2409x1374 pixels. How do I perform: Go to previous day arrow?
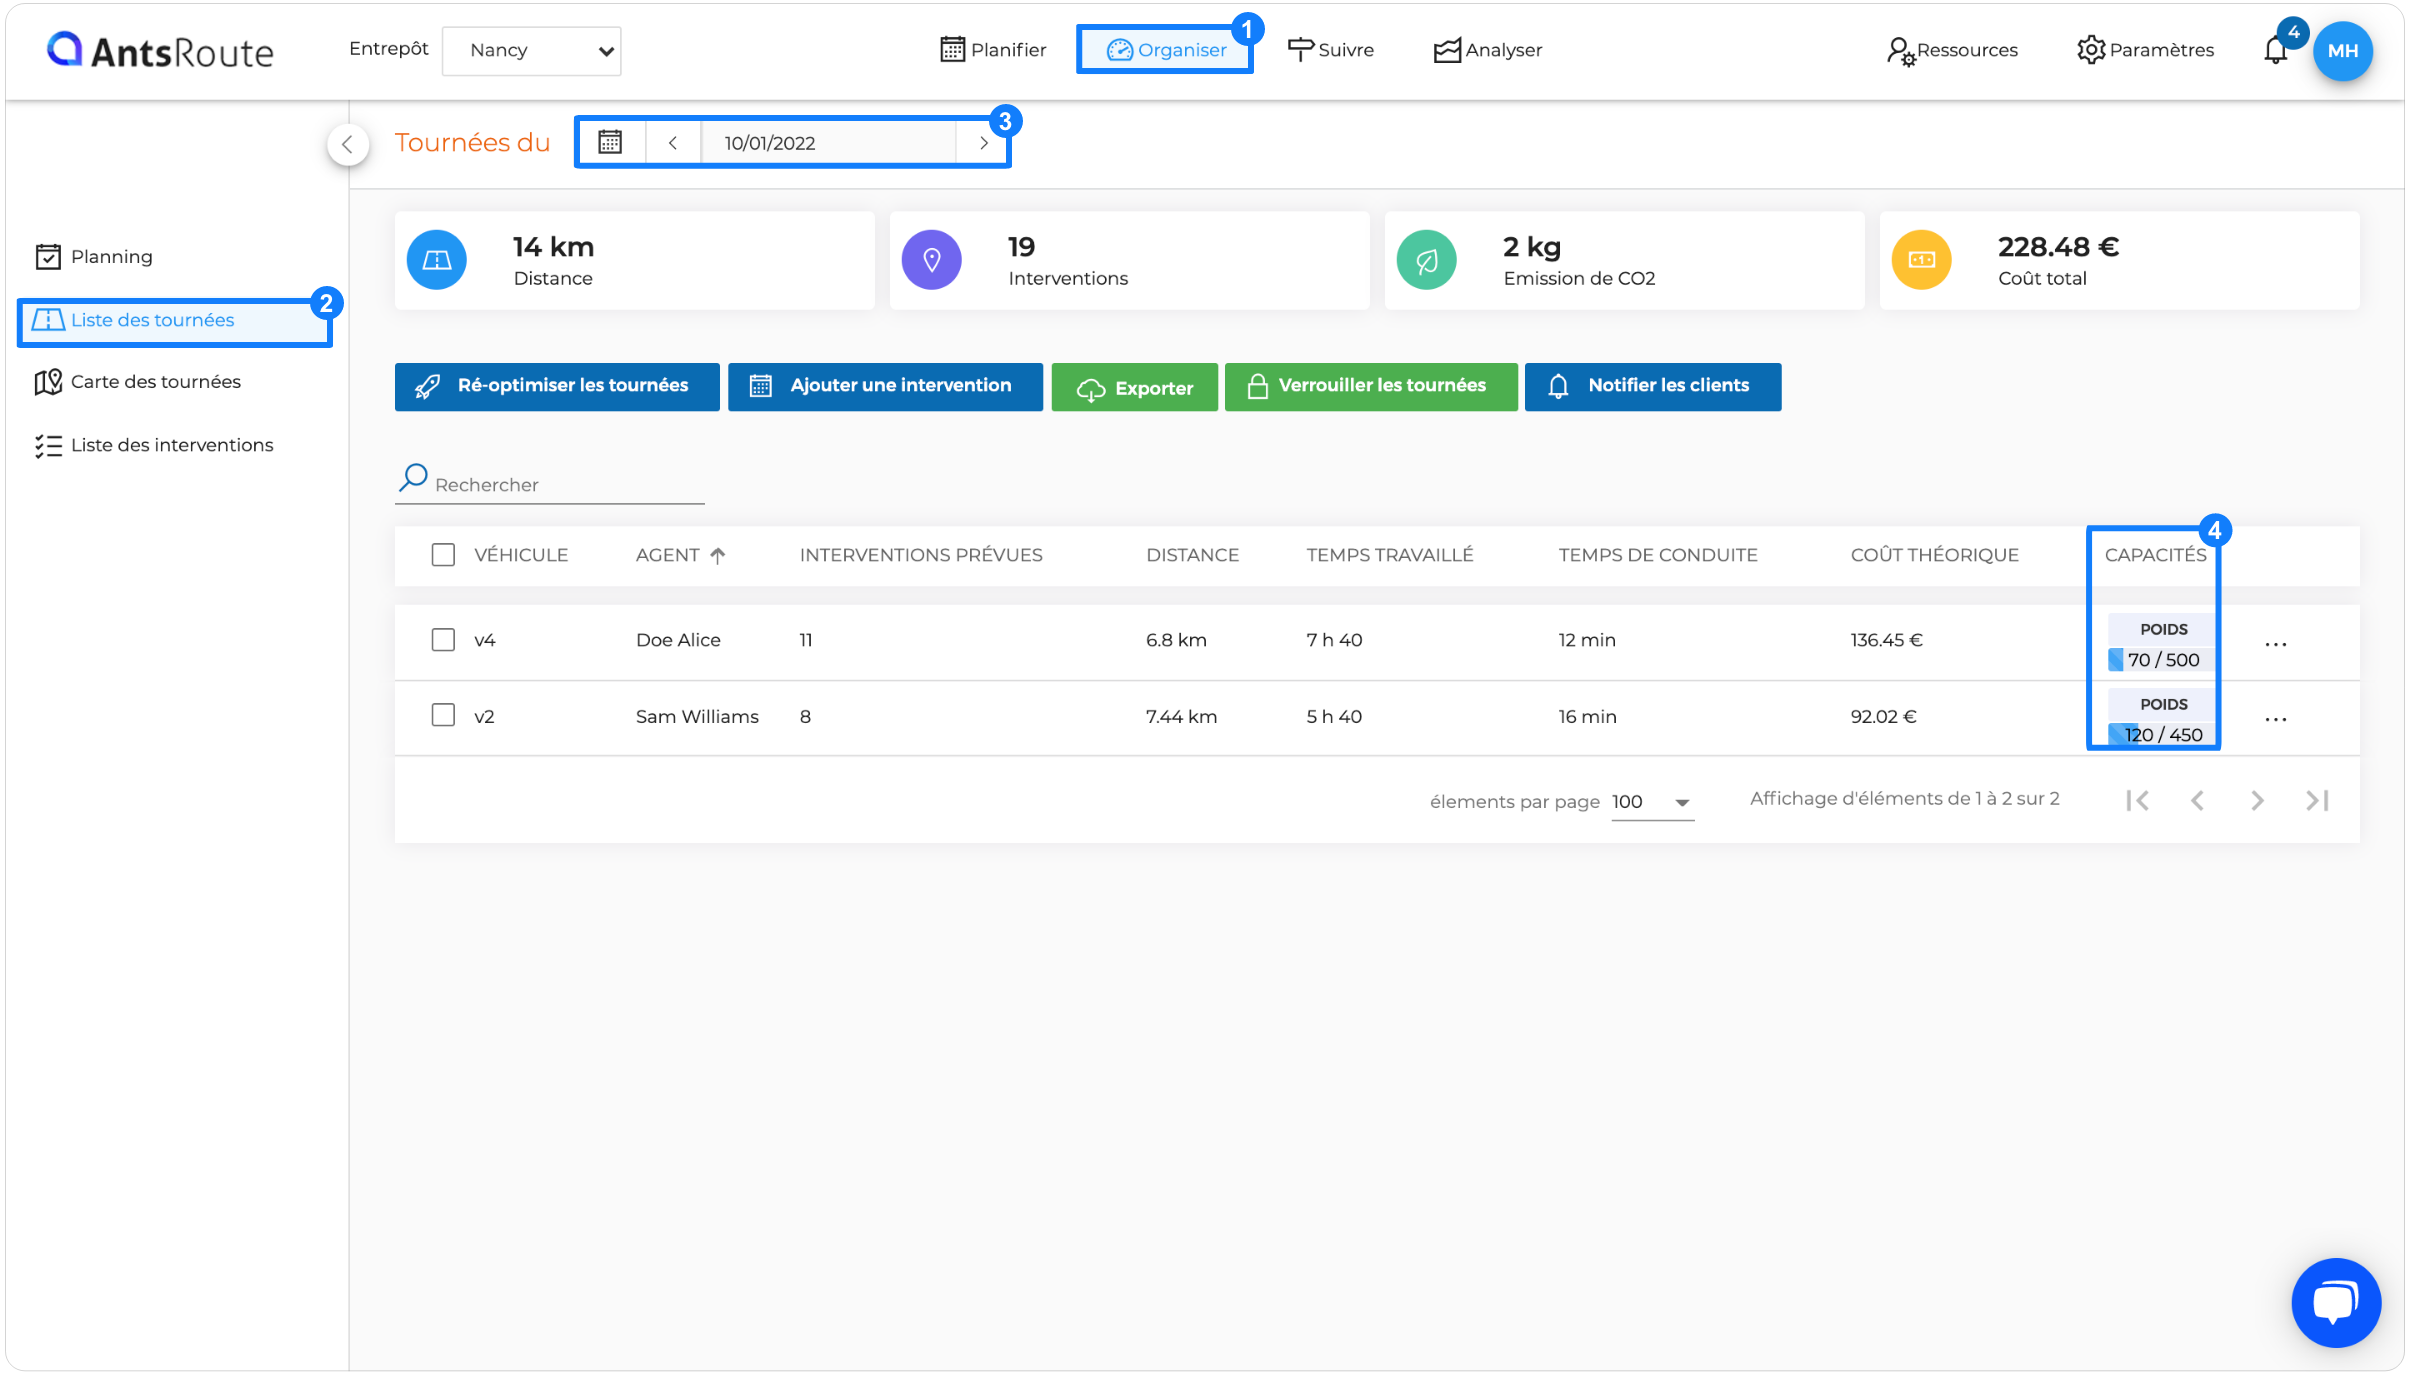pyautogui.click(x=673, y=142)
